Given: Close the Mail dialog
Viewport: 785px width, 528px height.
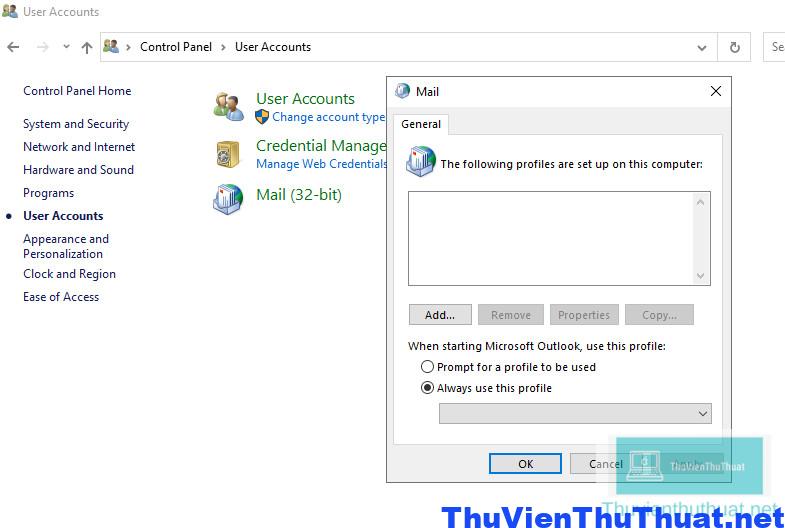Looking at the screenshot, I should tap(716, 91).
